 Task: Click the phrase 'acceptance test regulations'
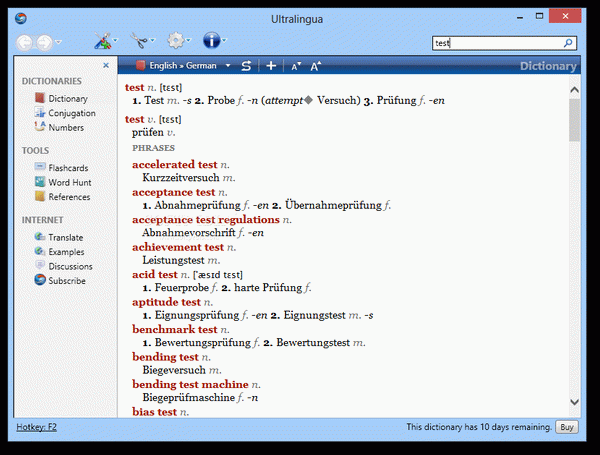pyautogui.click(x=206, y=220)
